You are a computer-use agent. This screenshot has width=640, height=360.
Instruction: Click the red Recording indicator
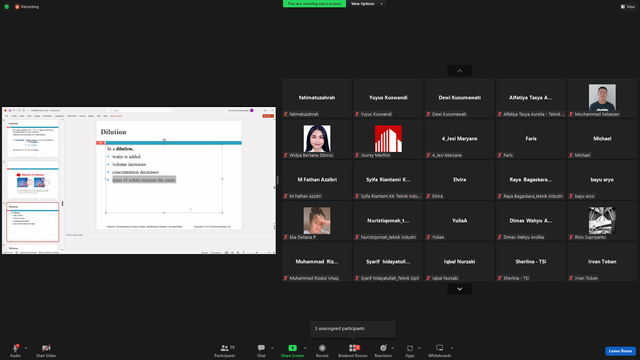(27, 7)
